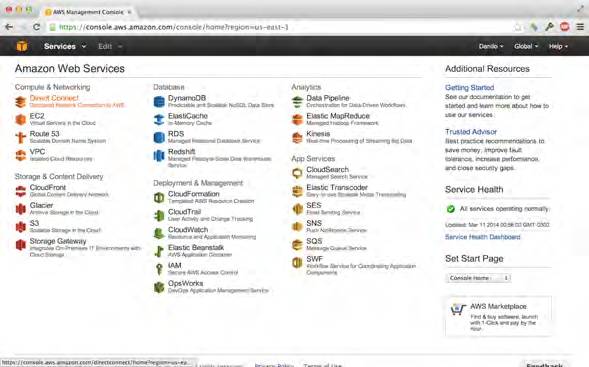Screen dimensions: 589x367
Task: Click the DynamoDB service icon
Action: tap(159, 101)
